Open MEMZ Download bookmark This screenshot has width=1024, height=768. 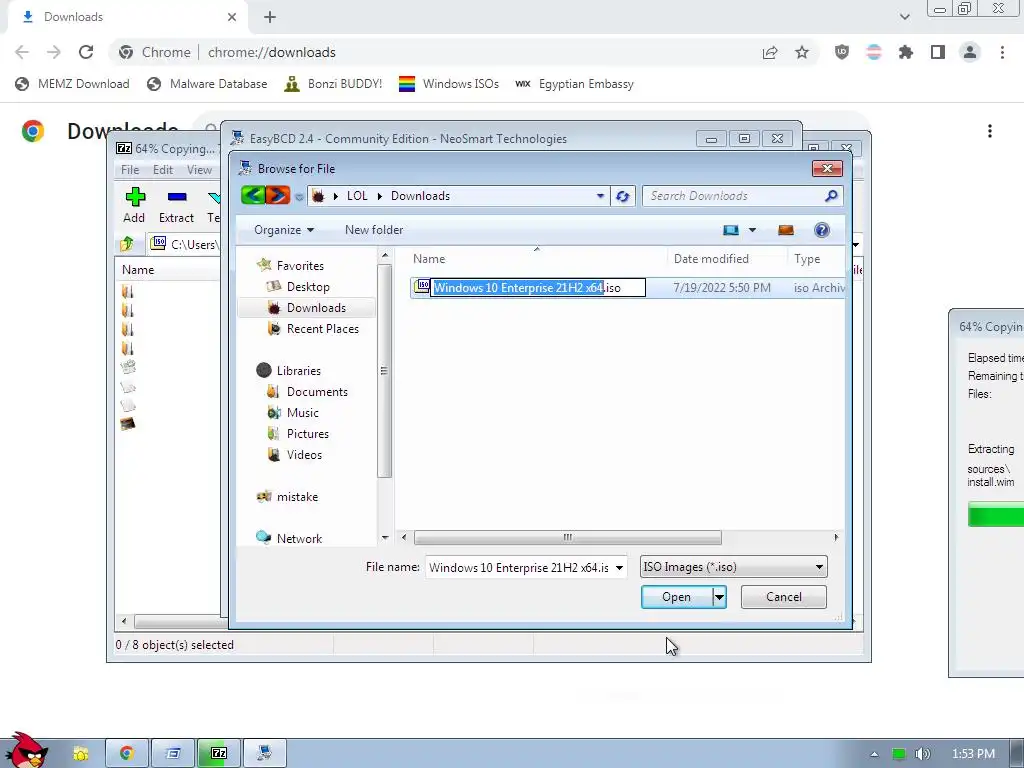[x=72, y=84]
